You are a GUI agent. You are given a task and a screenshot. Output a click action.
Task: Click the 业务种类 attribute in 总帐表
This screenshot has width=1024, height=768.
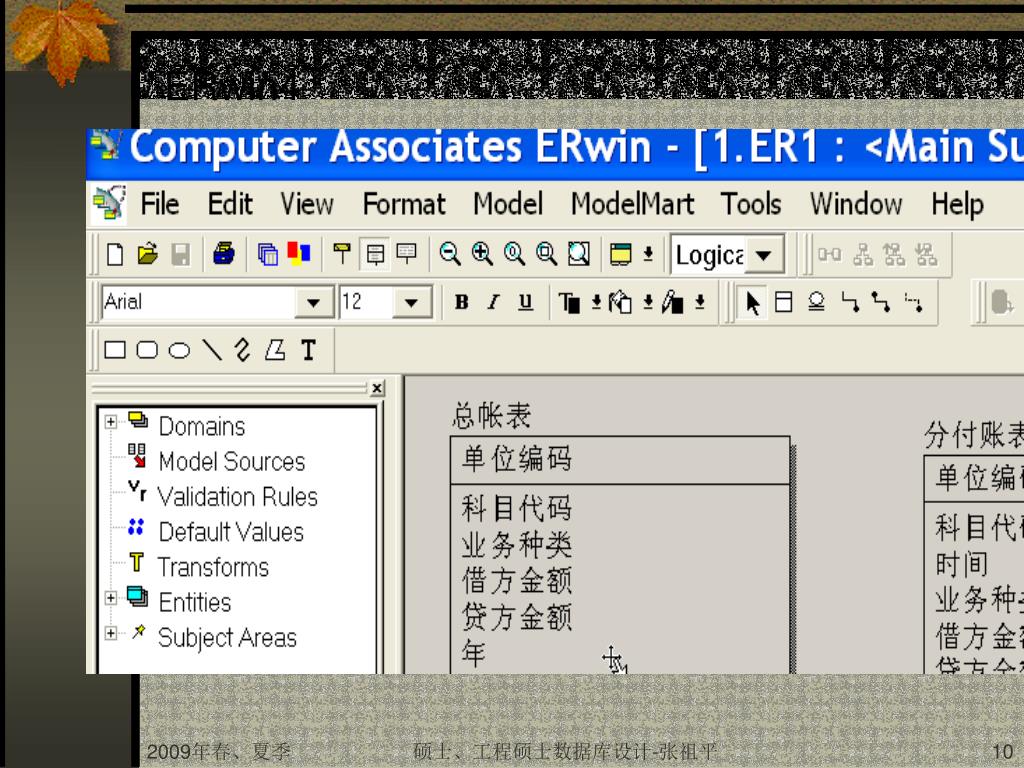click(x=516, y=545)
